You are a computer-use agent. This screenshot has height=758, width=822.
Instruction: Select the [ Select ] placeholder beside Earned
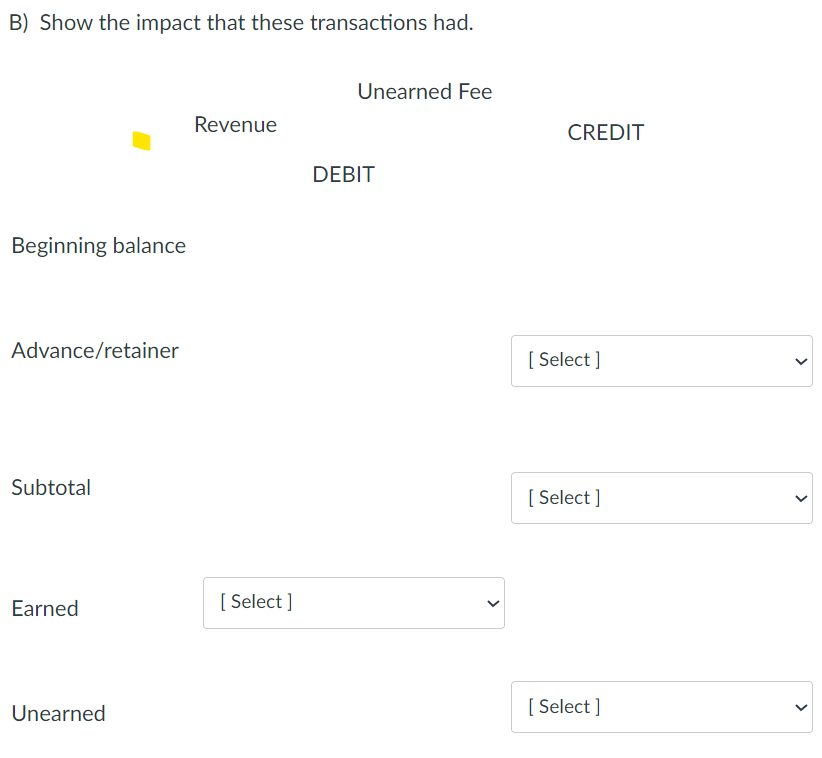coord(255,601)
